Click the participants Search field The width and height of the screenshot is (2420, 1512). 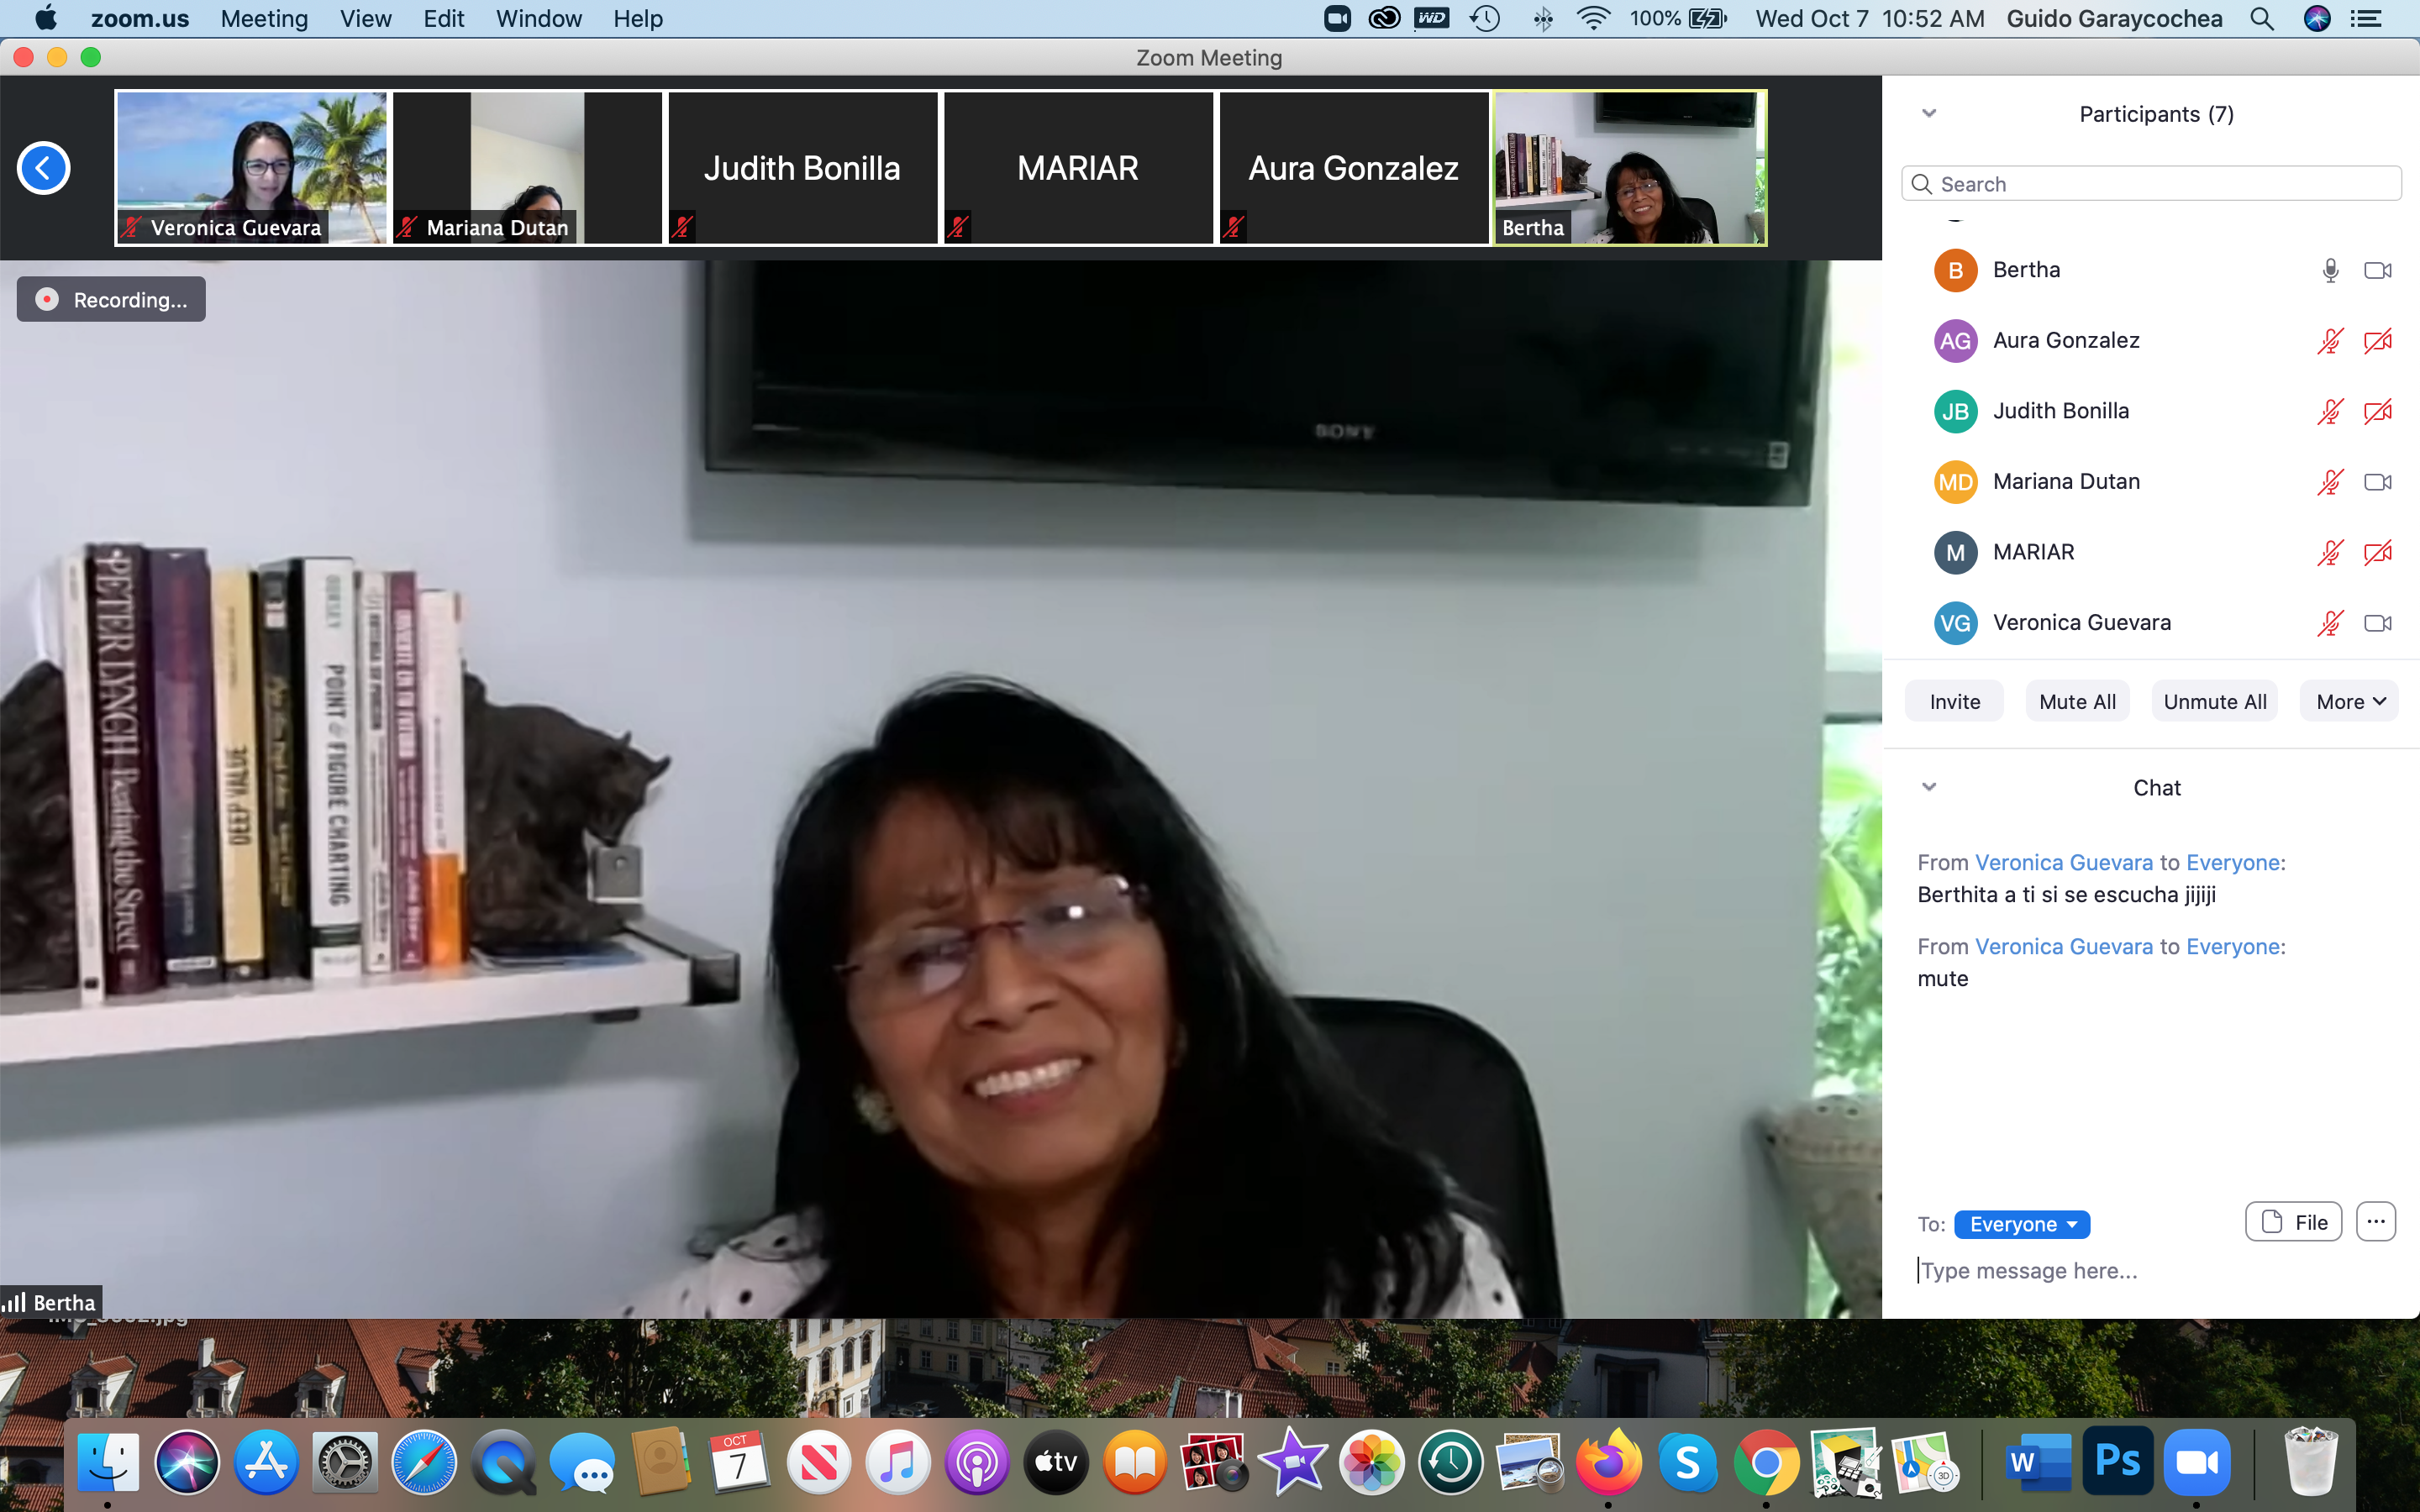pyautogui.click(x=2150, y=184)
